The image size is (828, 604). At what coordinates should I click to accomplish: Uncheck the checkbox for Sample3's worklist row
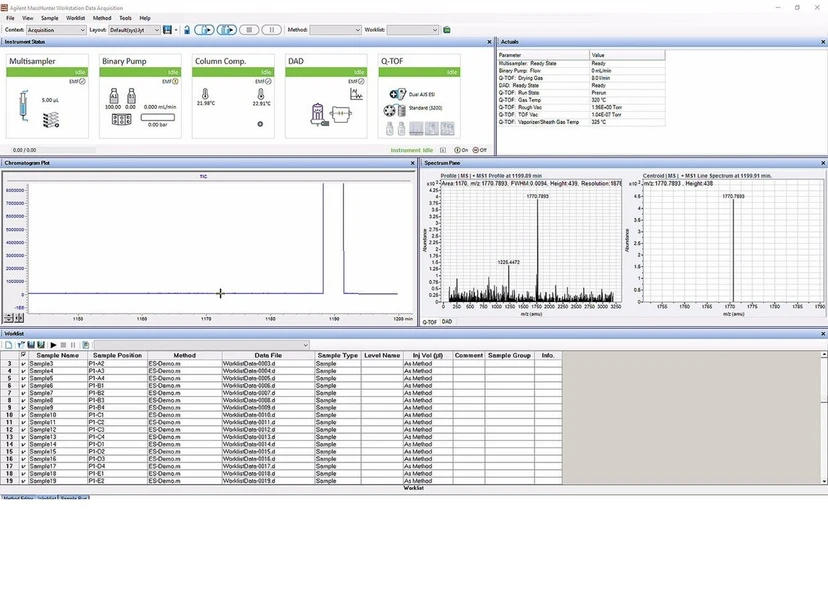pos(24,363)
